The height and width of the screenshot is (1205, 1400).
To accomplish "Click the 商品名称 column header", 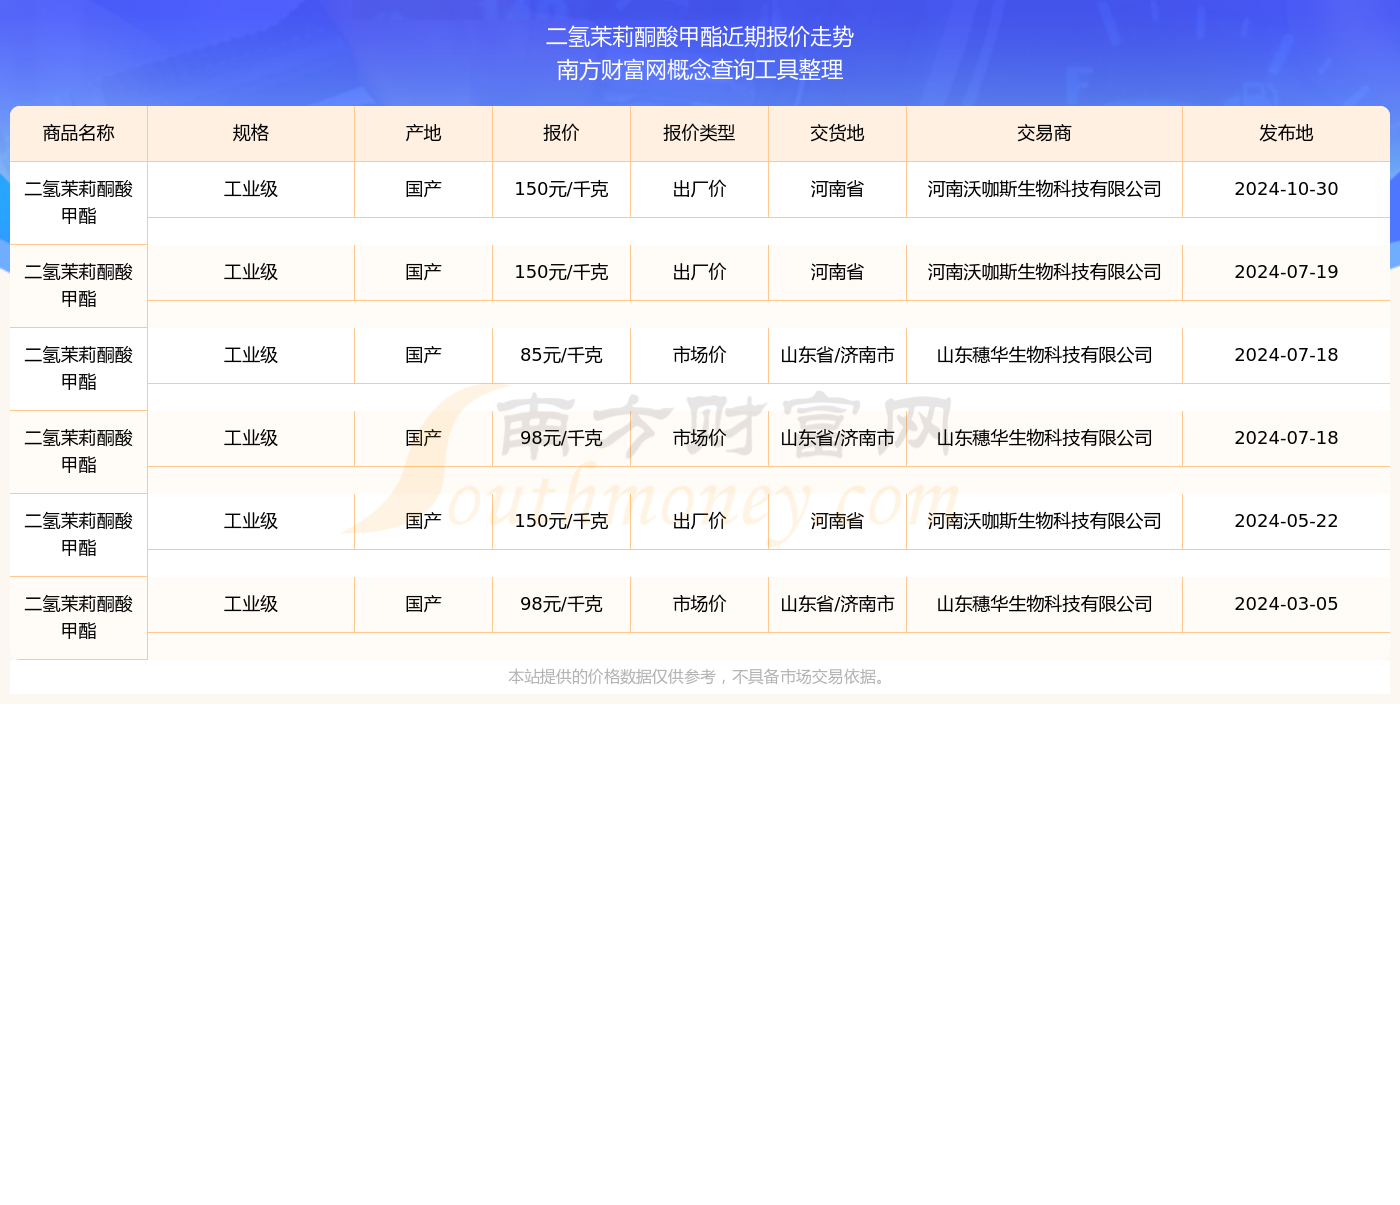I will pyautogui.click(x=79, y=133).
